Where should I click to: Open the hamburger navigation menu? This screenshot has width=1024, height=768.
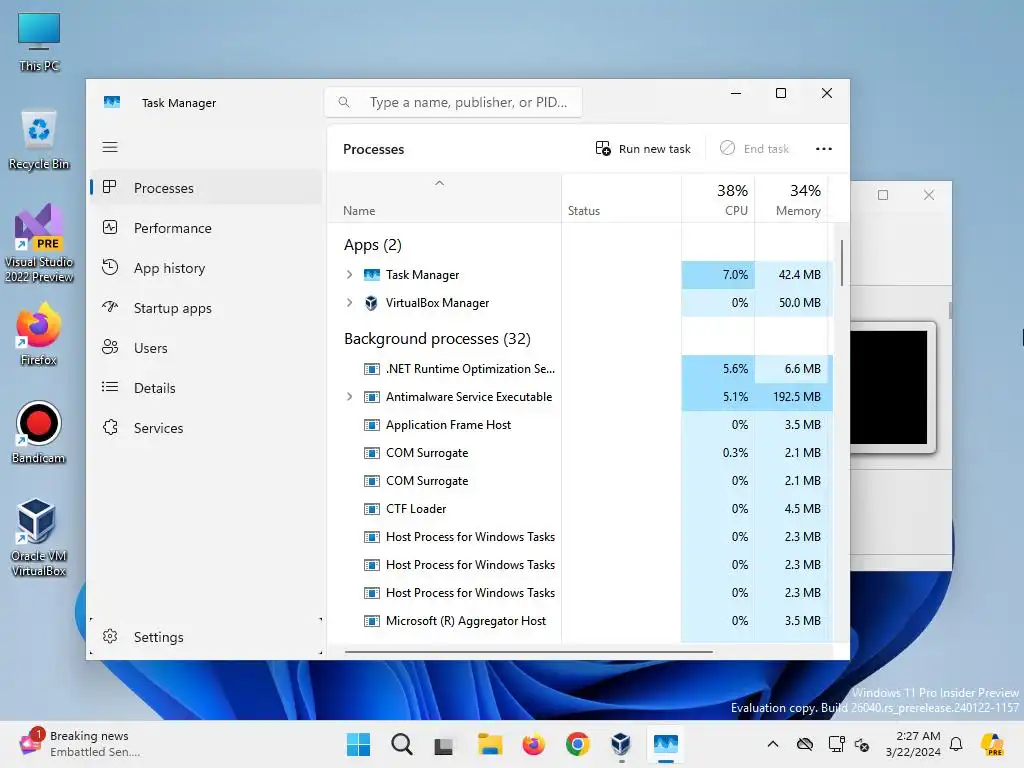(x=110, y=147)
